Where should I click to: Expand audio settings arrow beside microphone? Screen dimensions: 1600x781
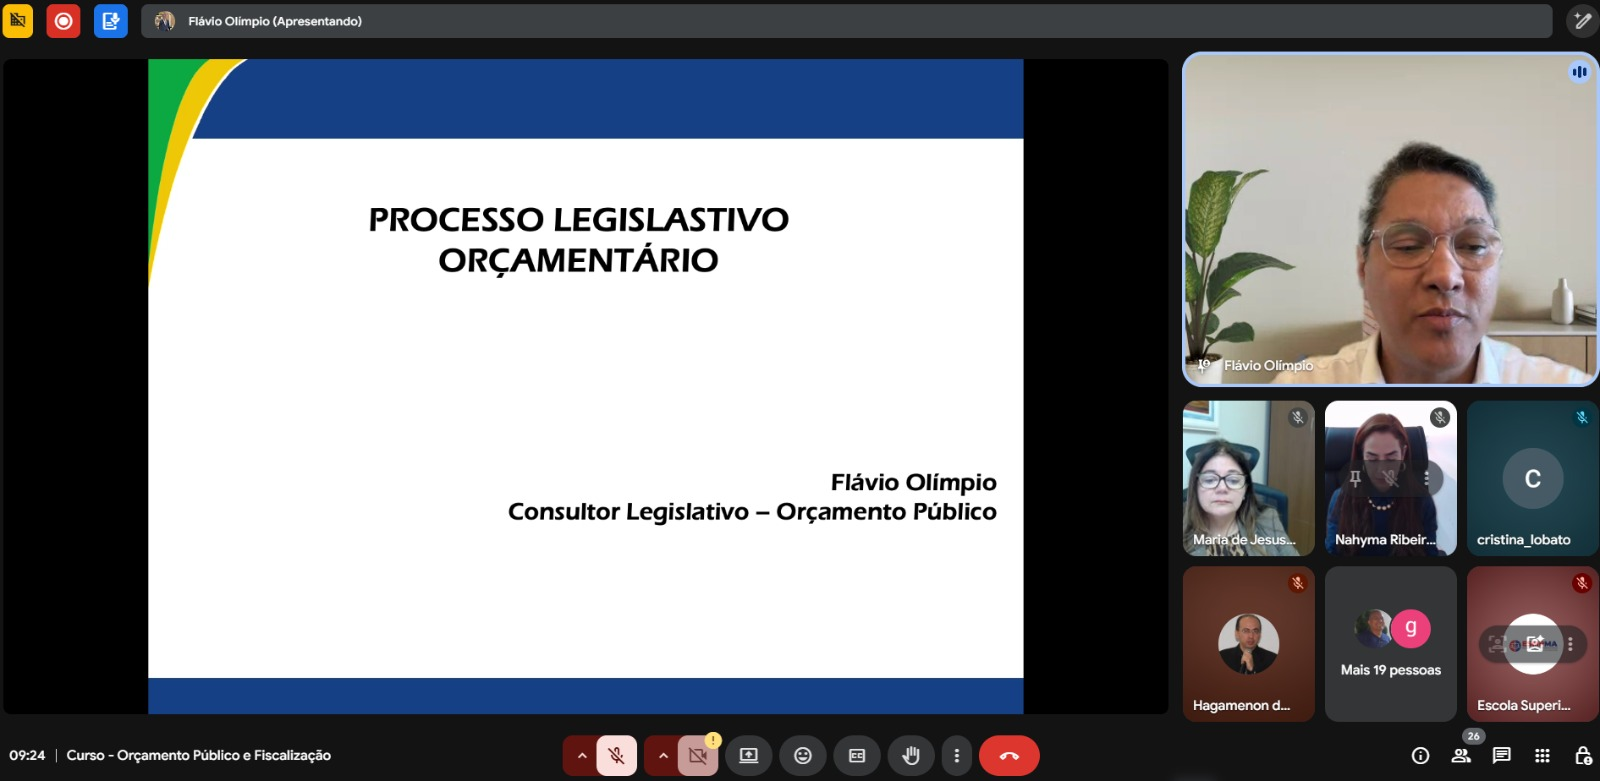click(581, 756)
